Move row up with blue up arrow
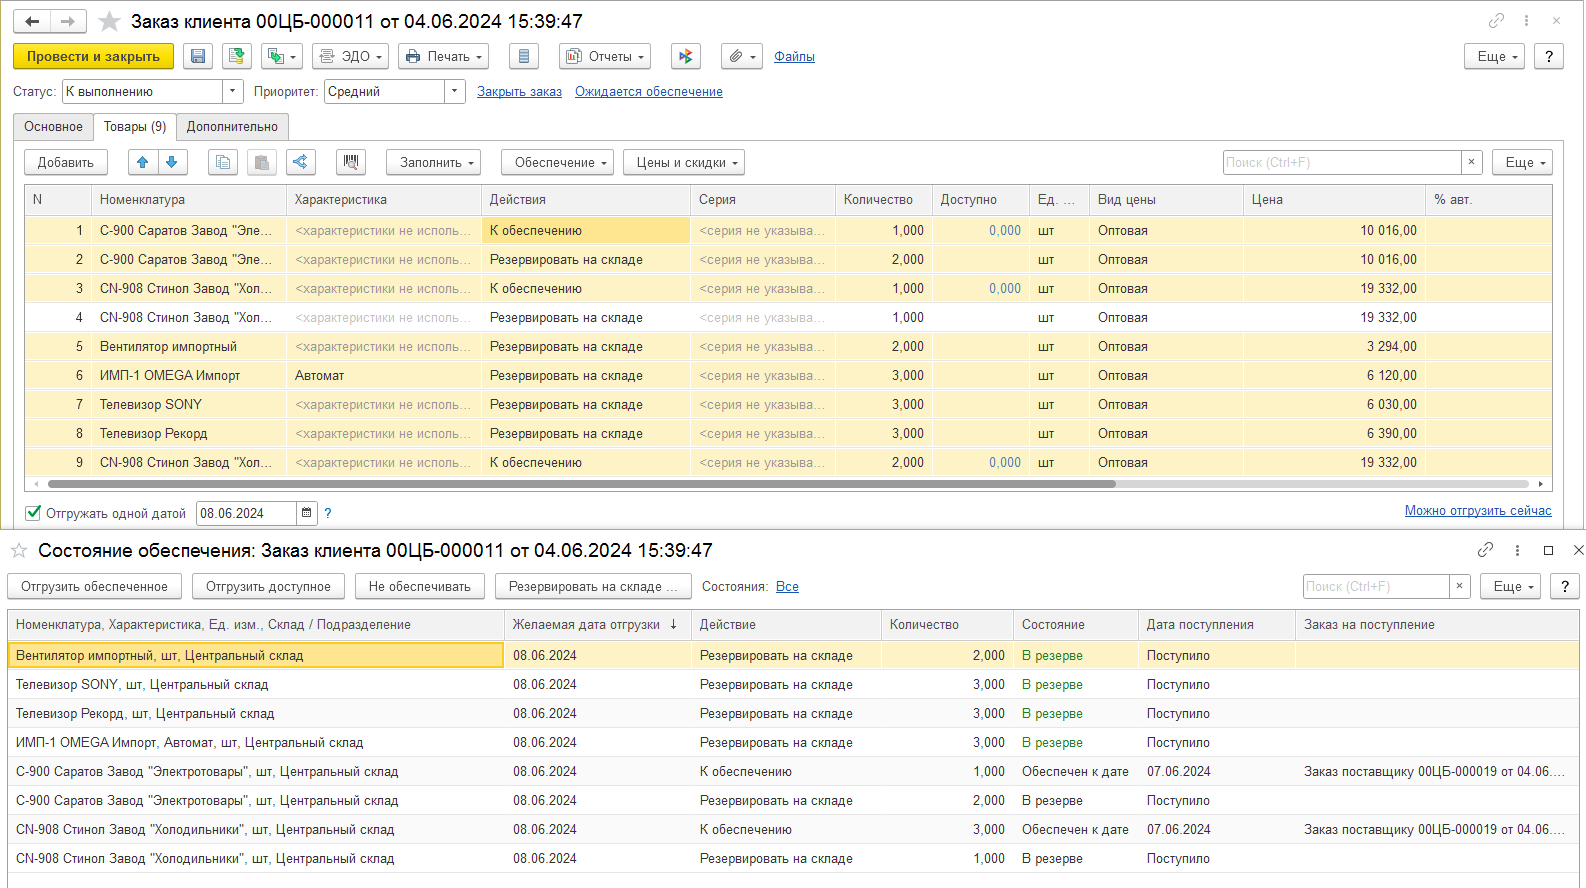 point(143,162)
